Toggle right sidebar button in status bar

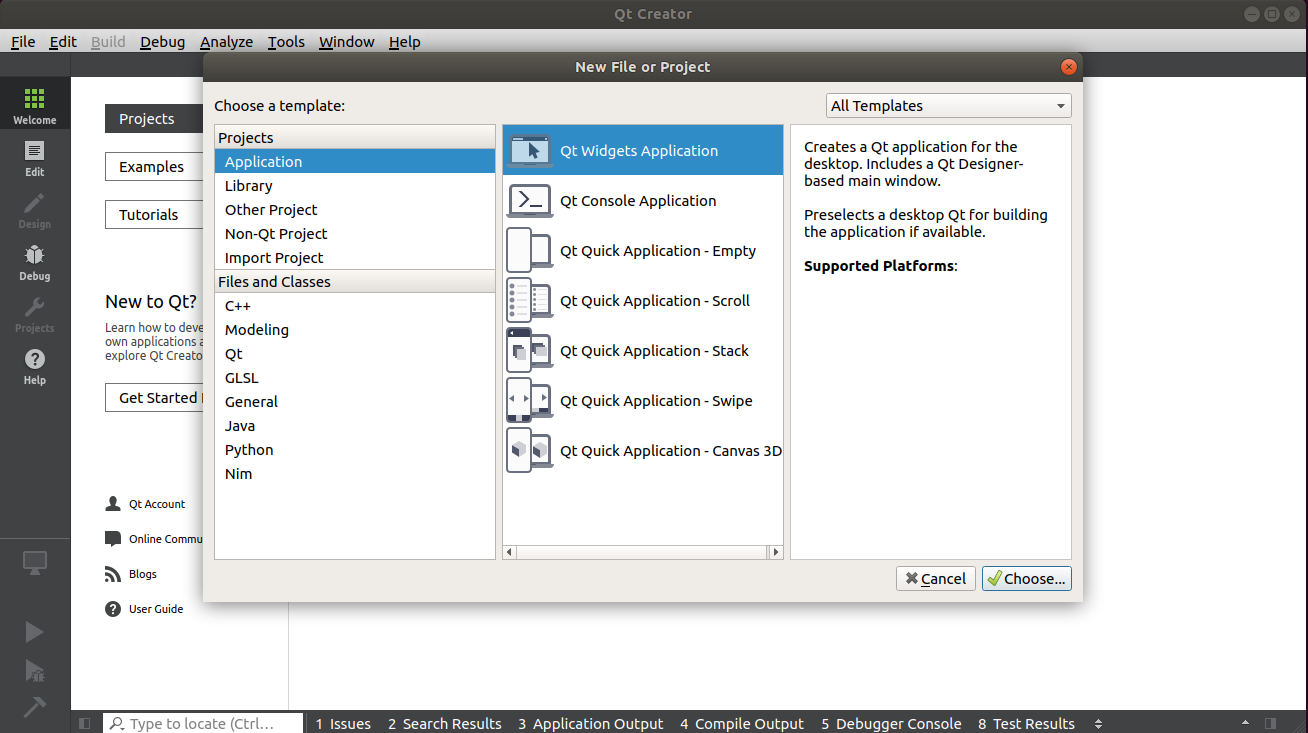point(1271,723)
